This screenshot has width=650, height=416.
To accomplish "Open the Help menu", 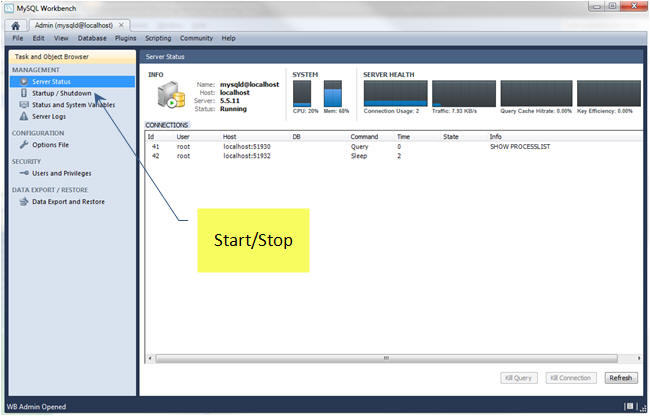I will point(228,38).
